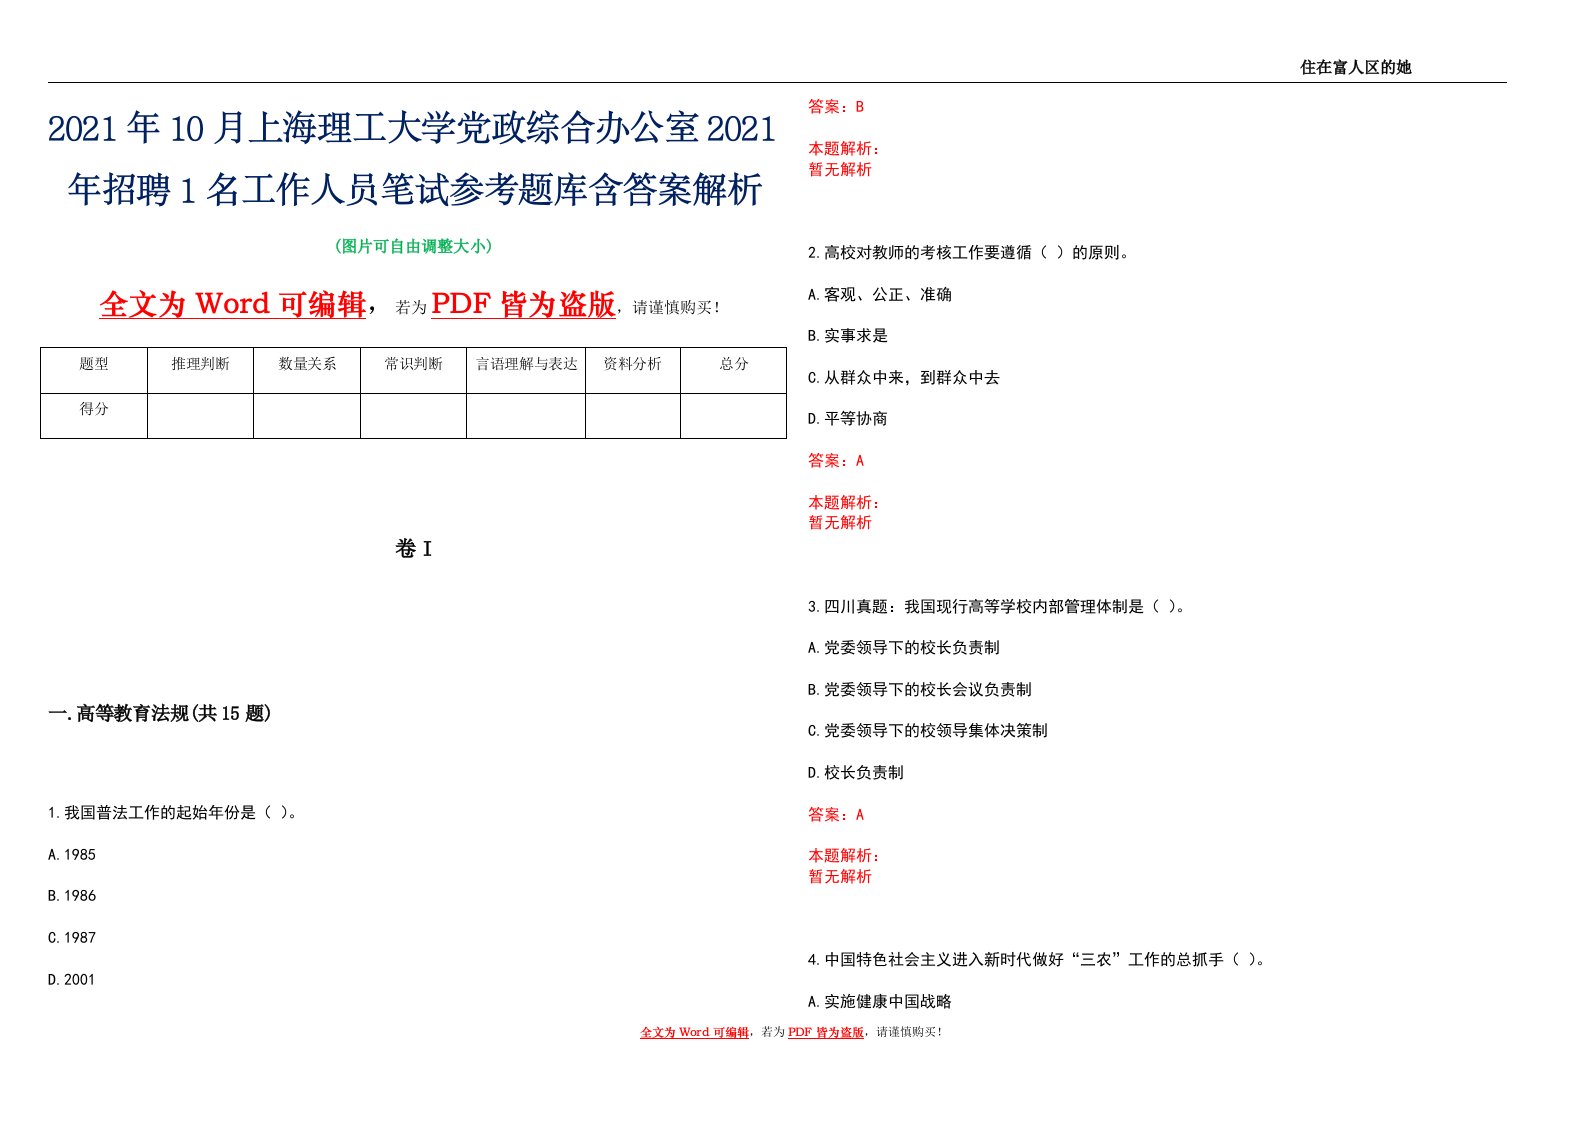Click the section heading 一.高等教育法规(共15题)
The image size is (1587, 1122).
[160, 713]
